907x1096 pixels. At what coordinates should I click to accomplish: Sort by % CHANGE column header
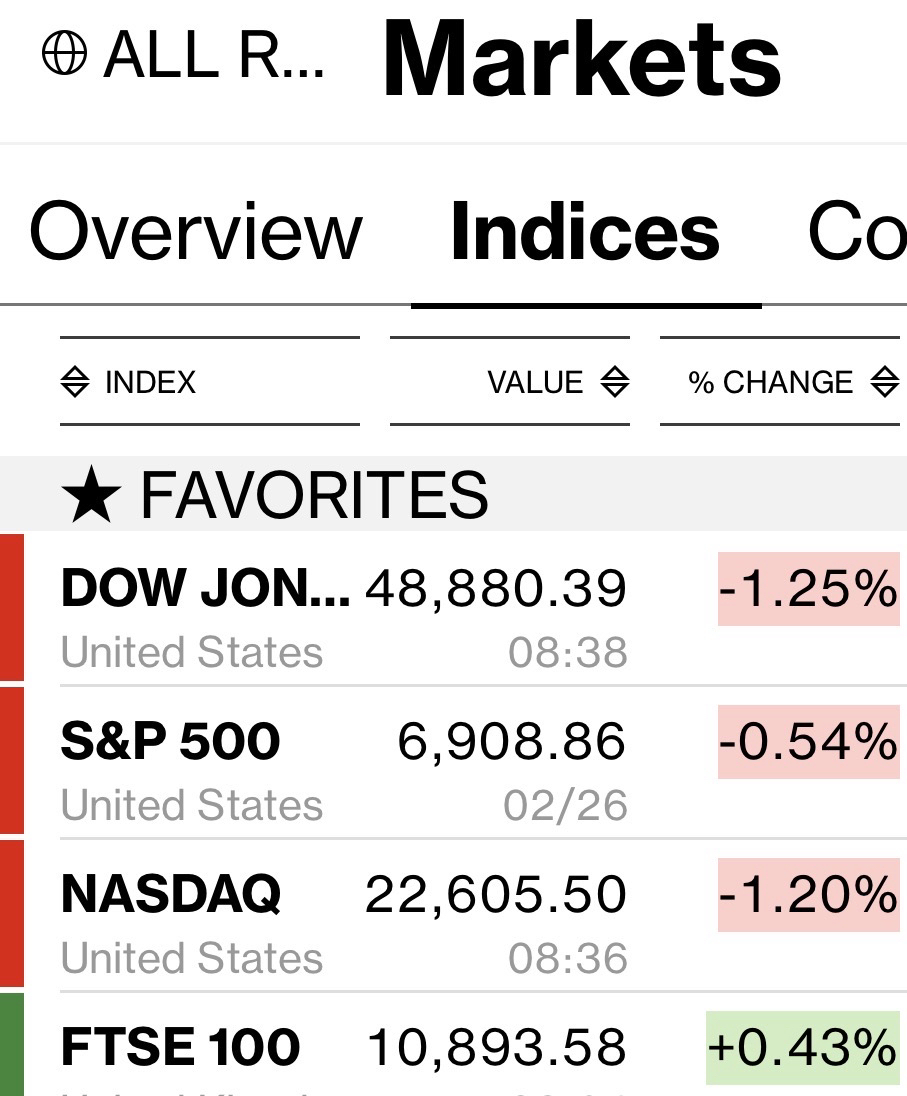(x=770, y=382)
